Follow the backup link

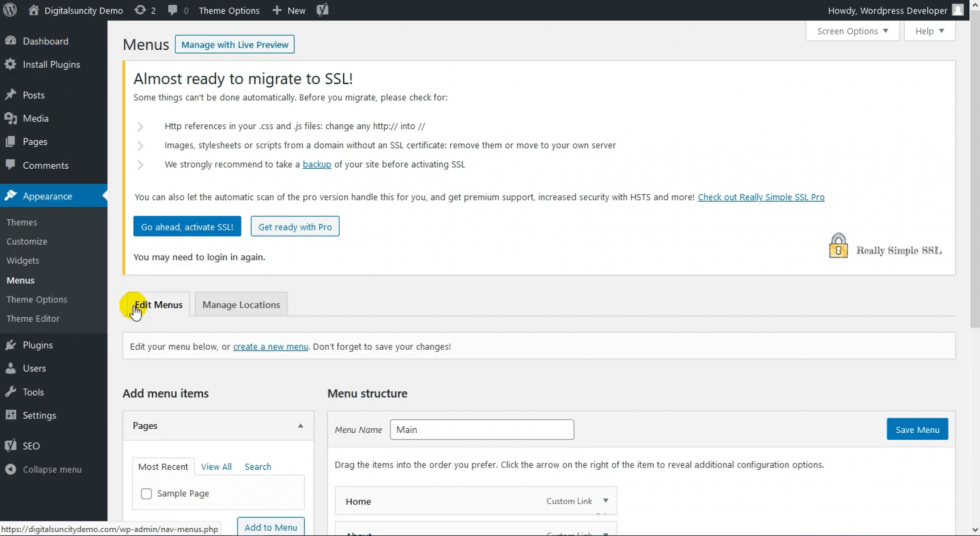tap(317, 164)
